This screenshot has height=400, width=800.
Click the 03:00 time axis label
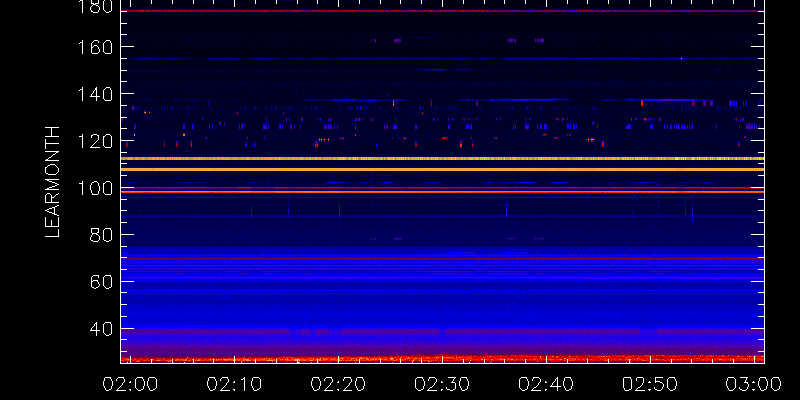[x=755, y=384]
